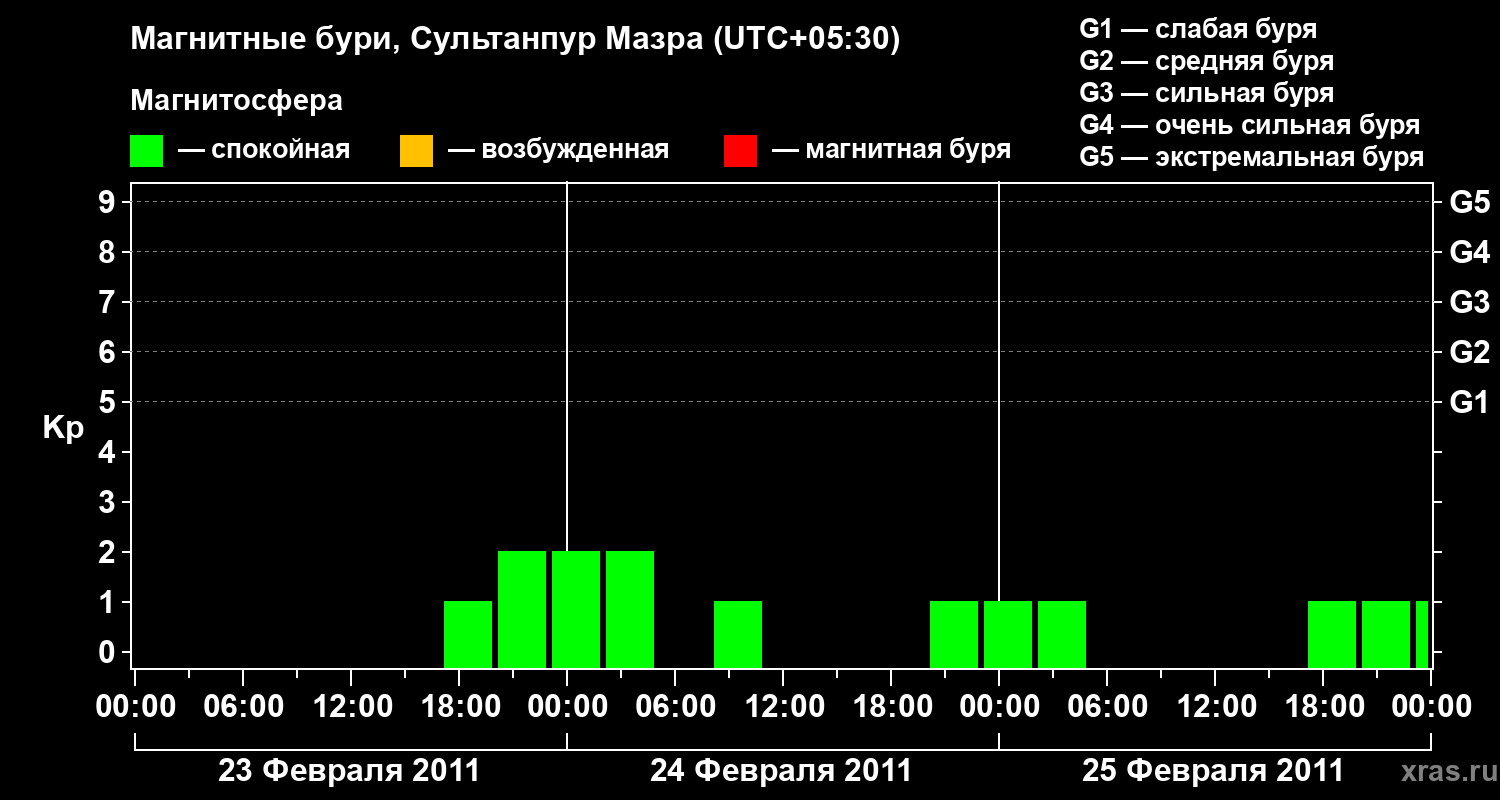The image size is (1500, 800).
Task: Click the '18:00' time label under 25 February
Action: 1323,707
